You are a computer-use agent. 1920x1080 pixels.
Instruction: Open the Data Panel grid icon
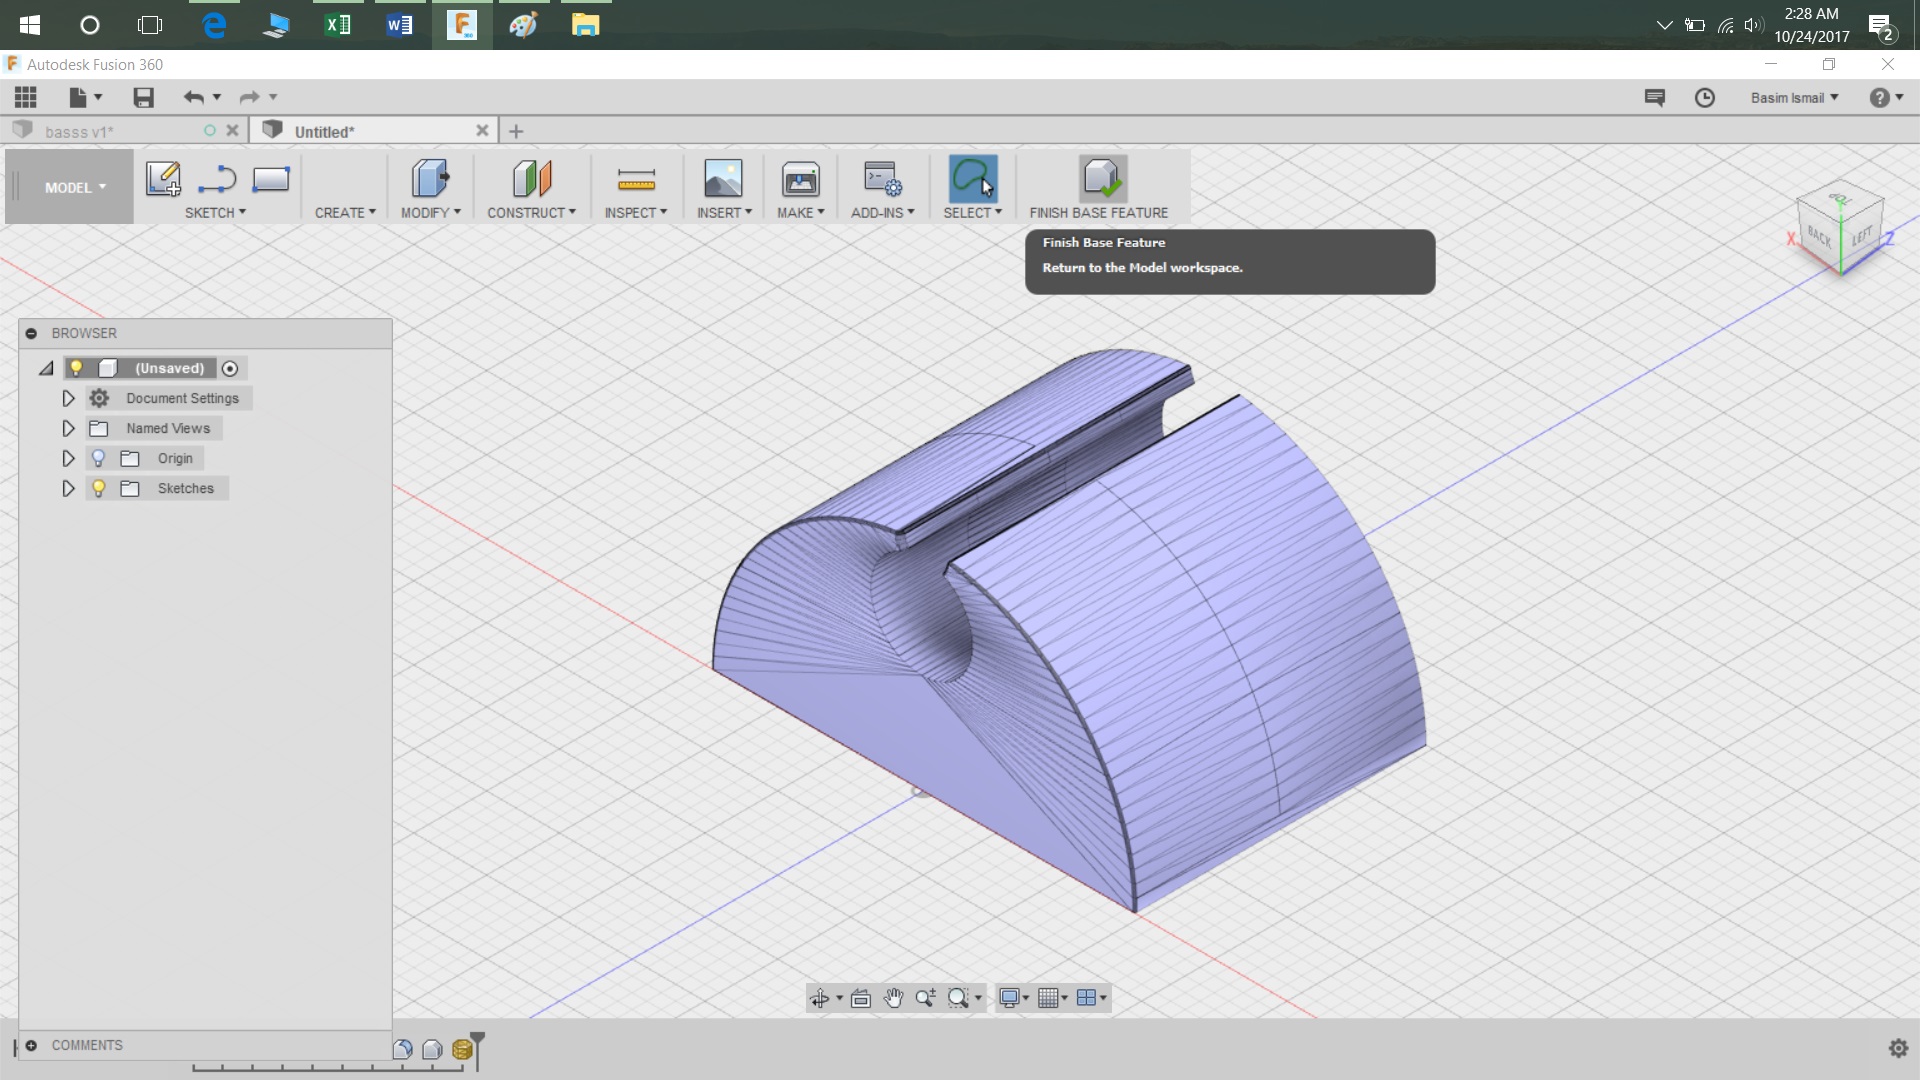click(26, 97)
